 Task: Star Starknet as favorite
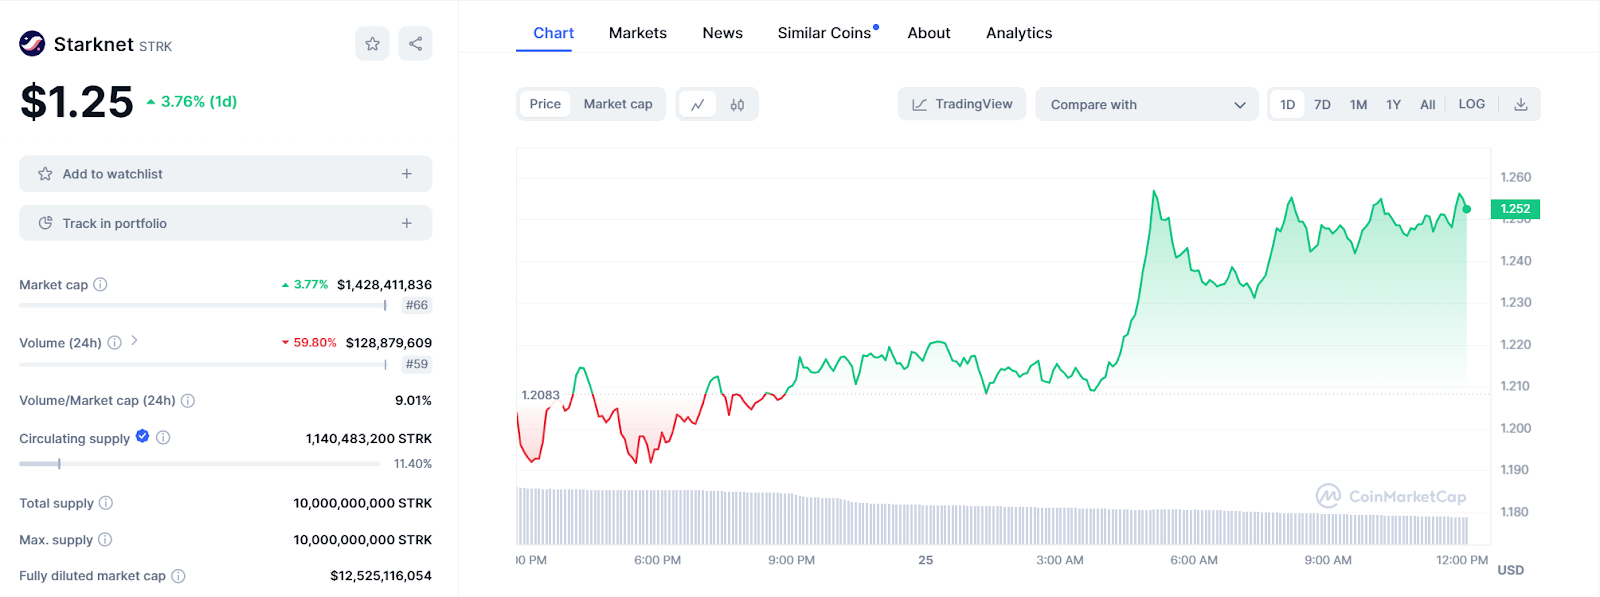(x=372, y=43)
